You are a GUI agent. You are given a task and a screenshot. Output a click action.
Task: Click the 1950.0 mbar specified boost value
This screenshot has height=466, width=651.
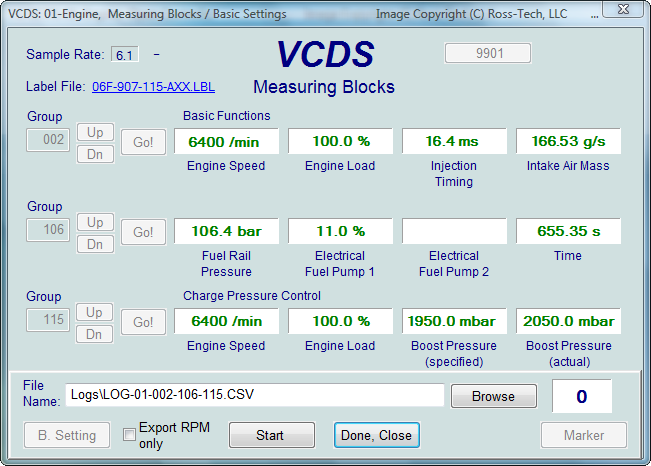[x=454, y=321]
